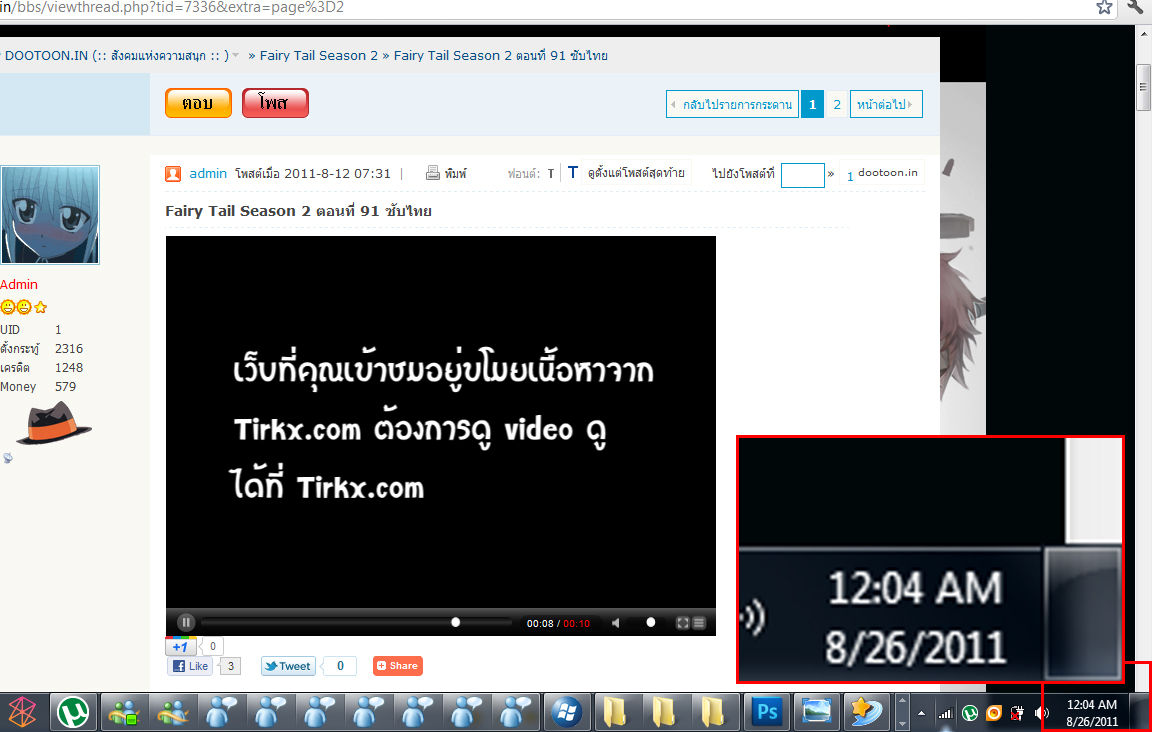Click the taskbar toolbar scroll-up arrow
Screen dimensions: 1152x732
[903, 700]
